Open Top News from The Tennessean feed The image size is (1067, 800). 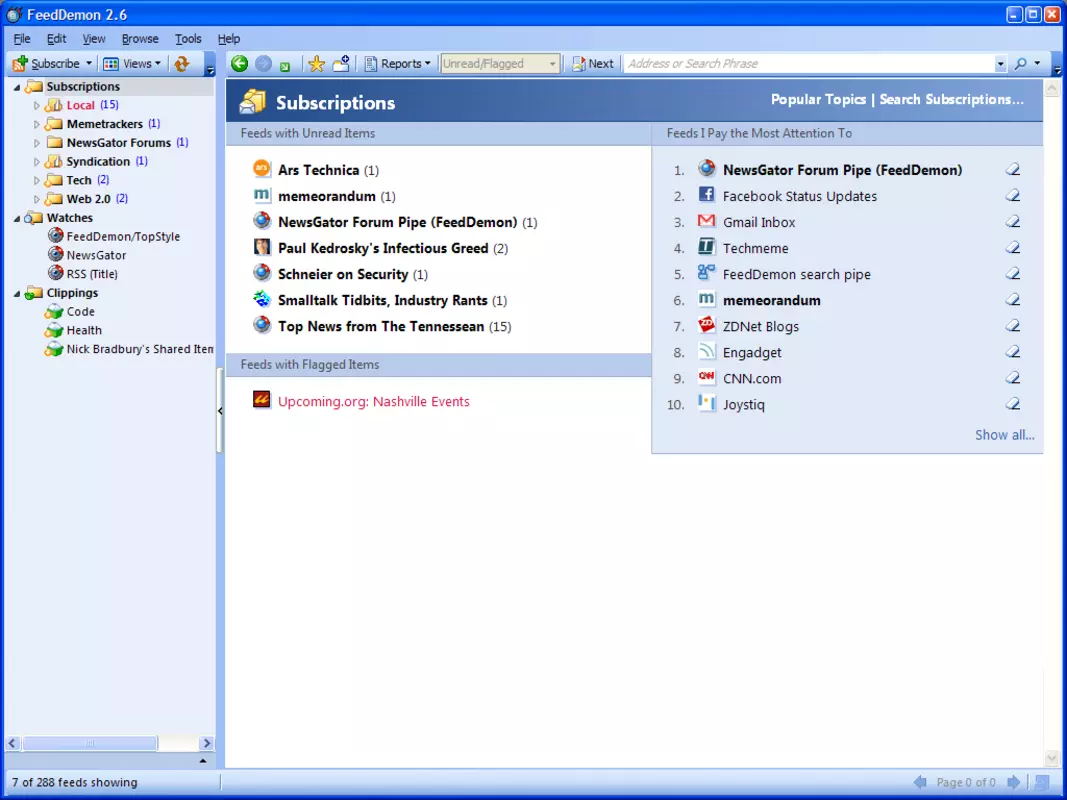click(x=381, y=327)
